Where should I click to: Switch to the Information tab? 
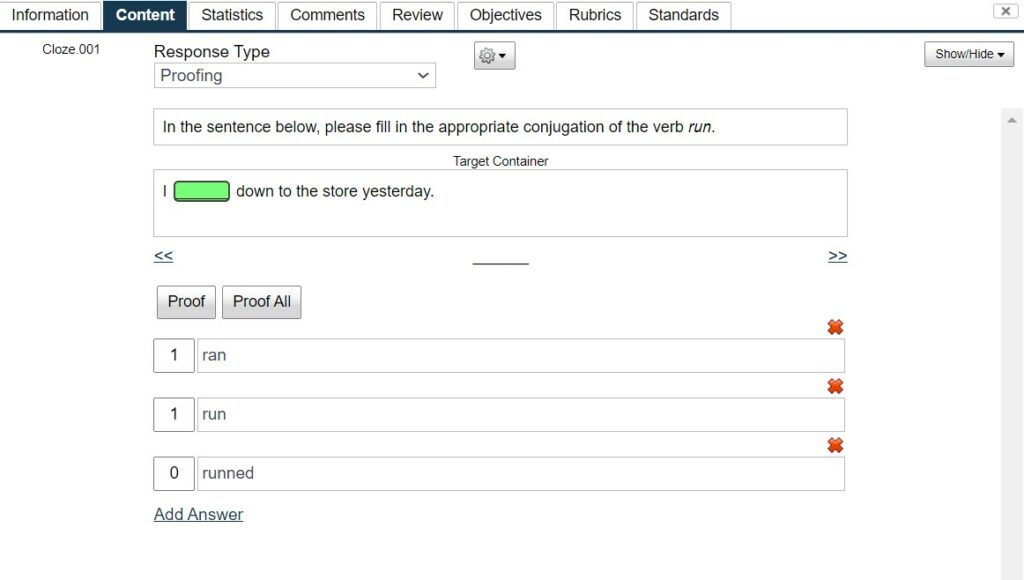(x=50, y=15)
